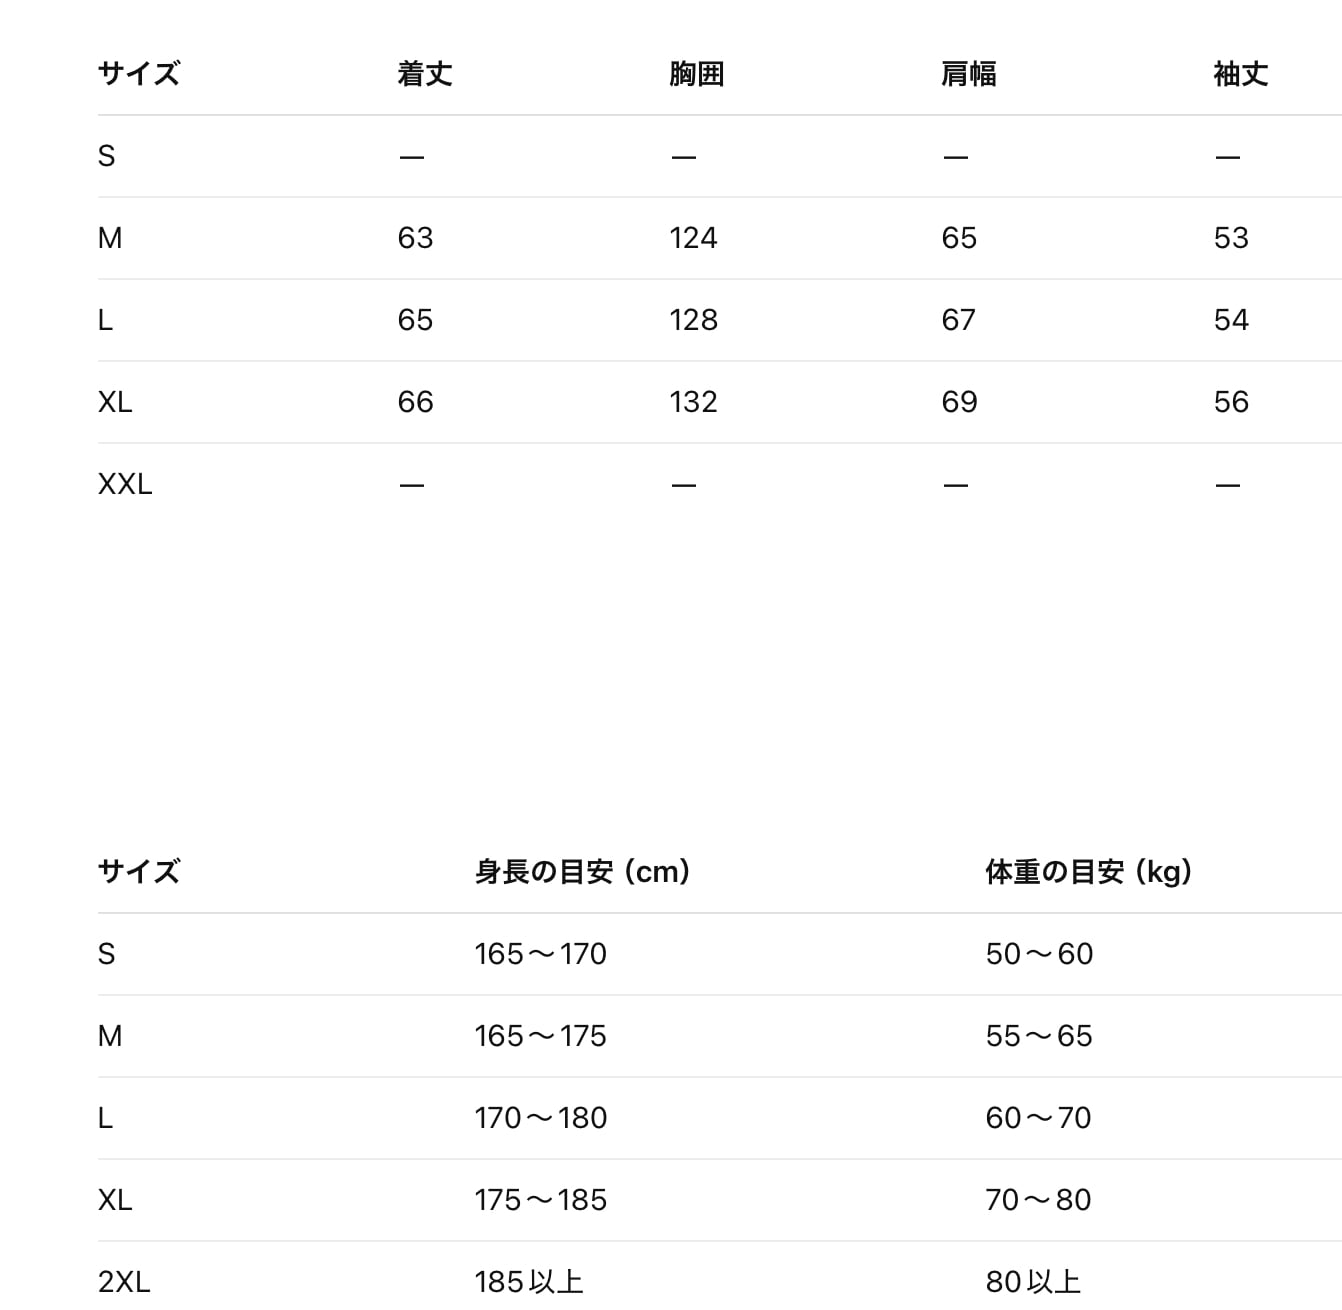The image size is (1342, 1310).
Task: Click chest value 124 in M row
Action: [x=693, y=238]
